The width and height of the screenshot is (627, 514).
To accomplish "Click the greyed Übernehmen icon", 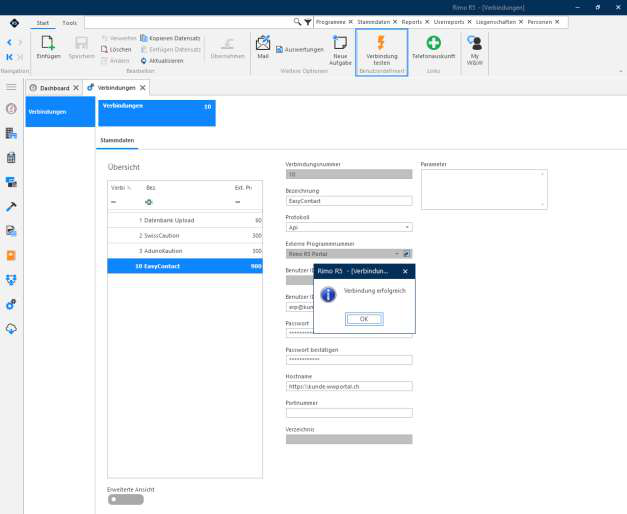I will point(228,43).
